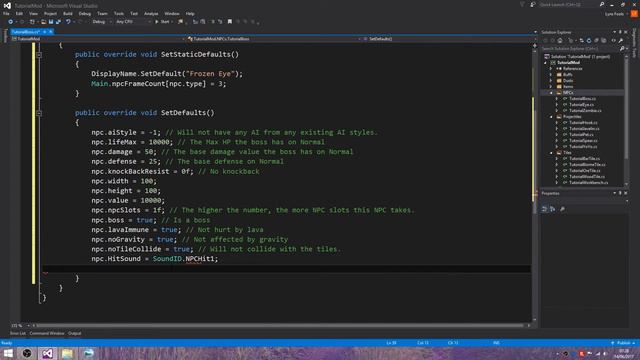Open the Command Window tab
The height and width of the screenshot is (360, 640).
[x=47, y=333]
